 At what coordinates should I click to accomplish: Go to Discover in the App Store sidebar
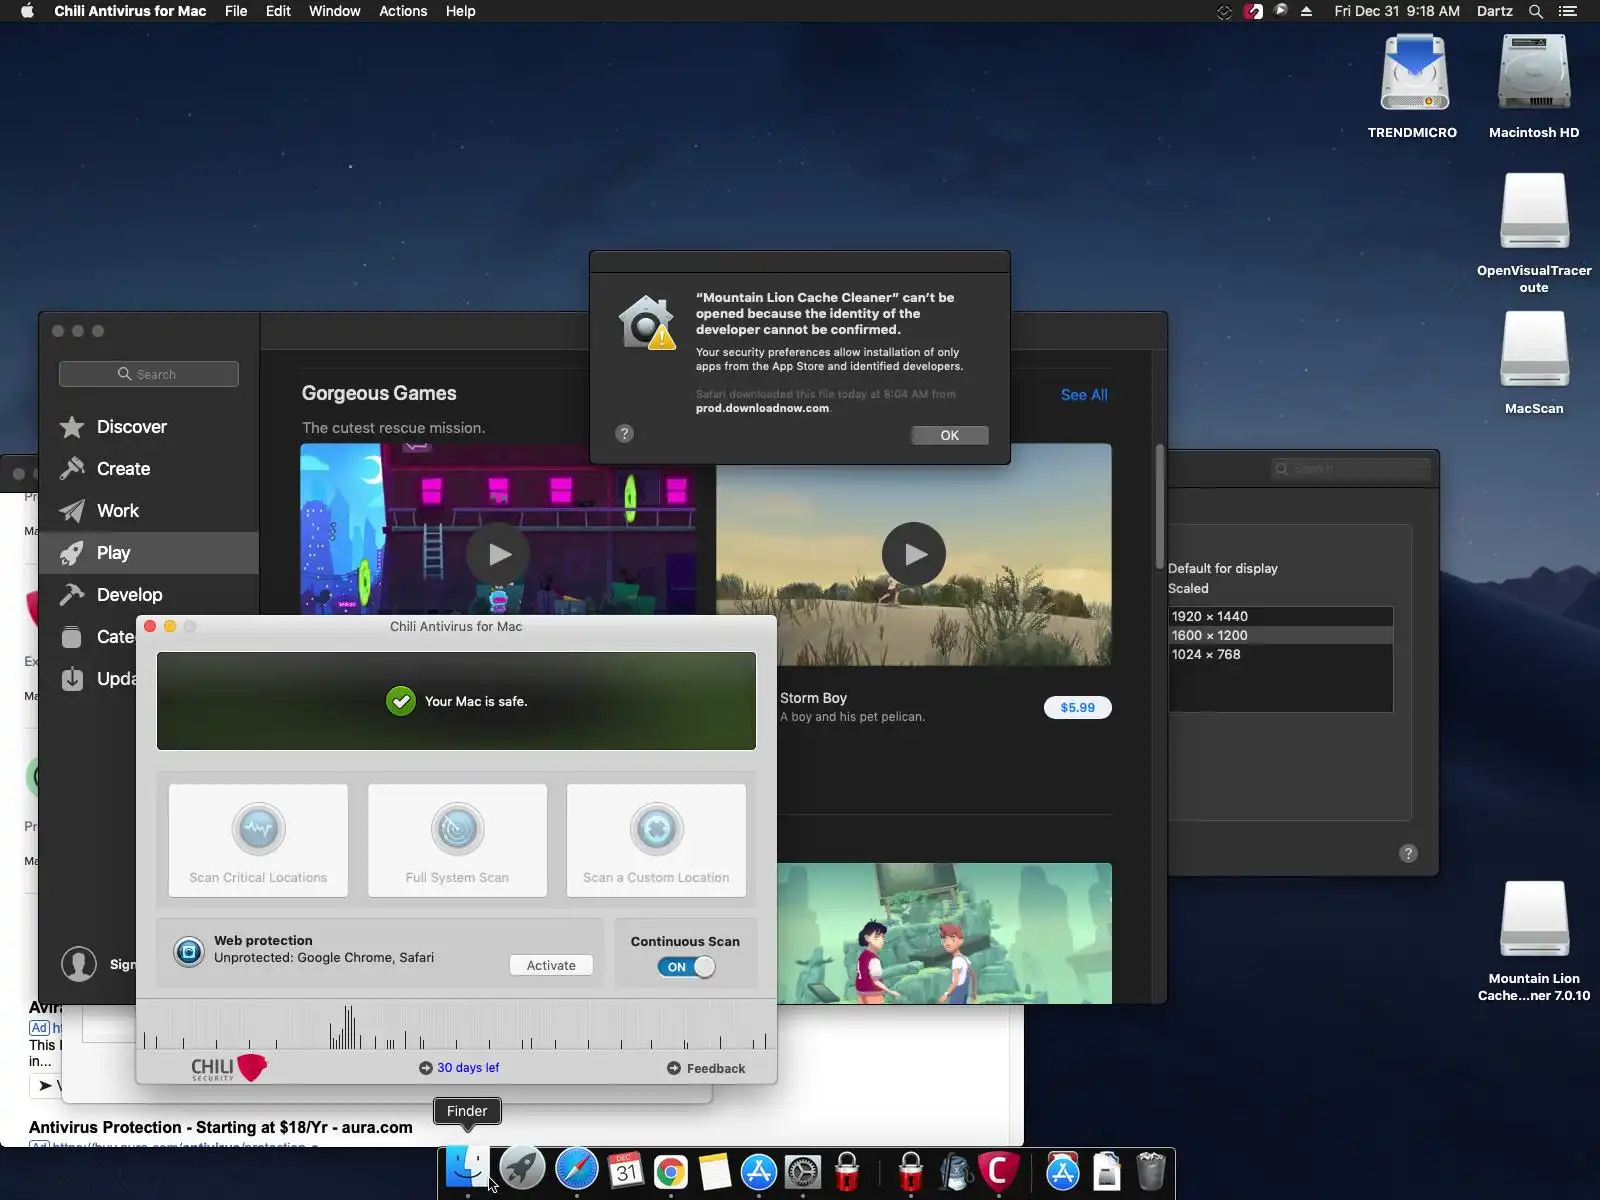point(149,427)
